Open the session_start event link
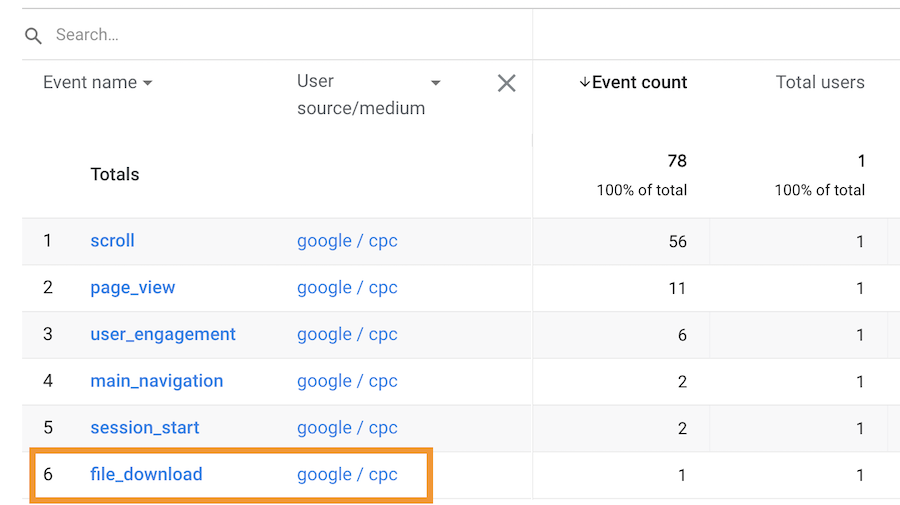Viewport: 900px width, 505px height. click(x=144, y=428)
